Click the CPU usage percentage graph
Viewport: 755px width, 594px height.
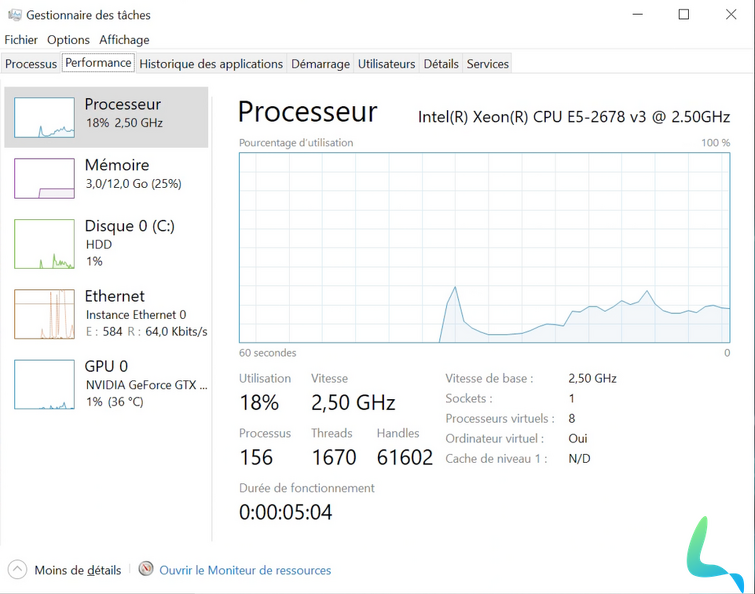point(484,247)
